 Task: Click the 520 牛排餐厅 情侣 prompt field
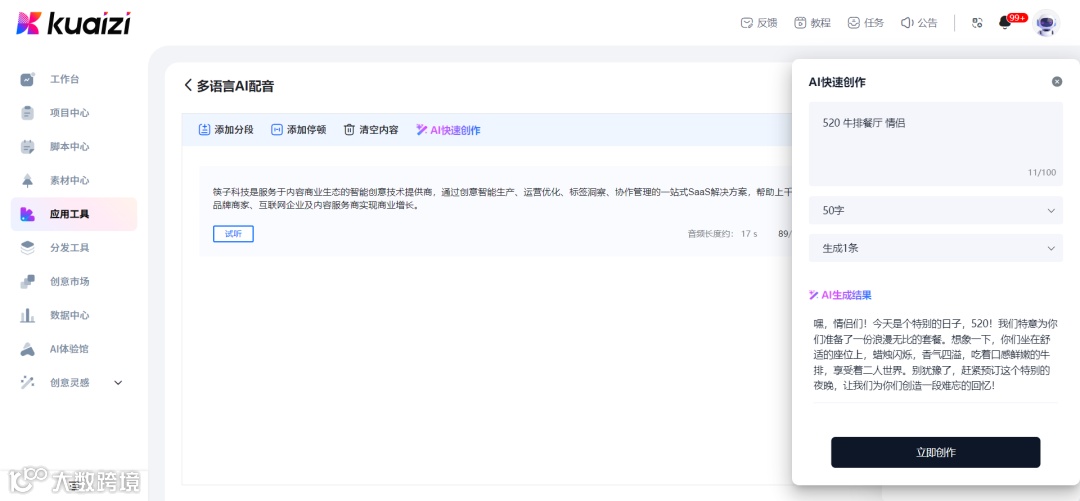[935, 144]
